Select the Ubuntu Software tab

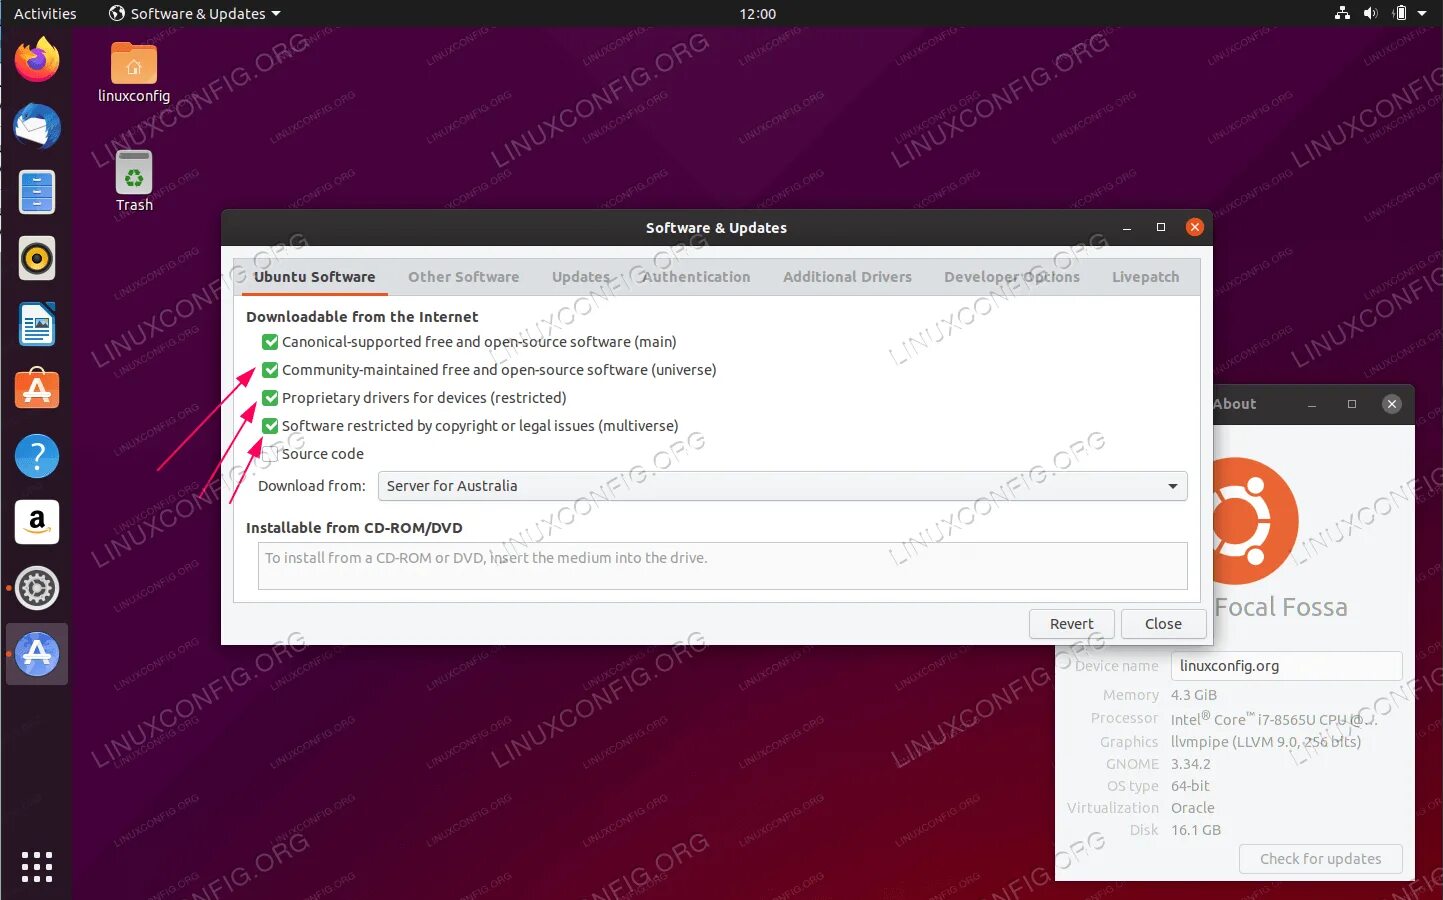(314, 277)
